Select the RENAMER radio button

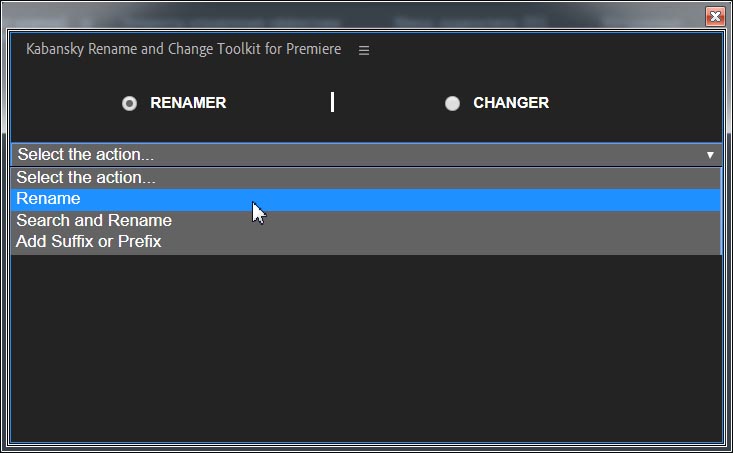(x=129, y=103)
